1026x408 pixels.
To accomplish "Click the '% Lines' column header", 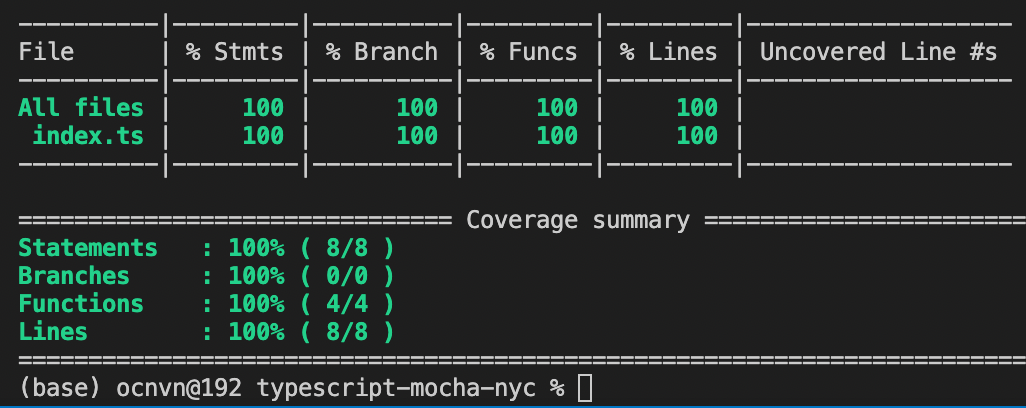I will [x=669, y=52].
